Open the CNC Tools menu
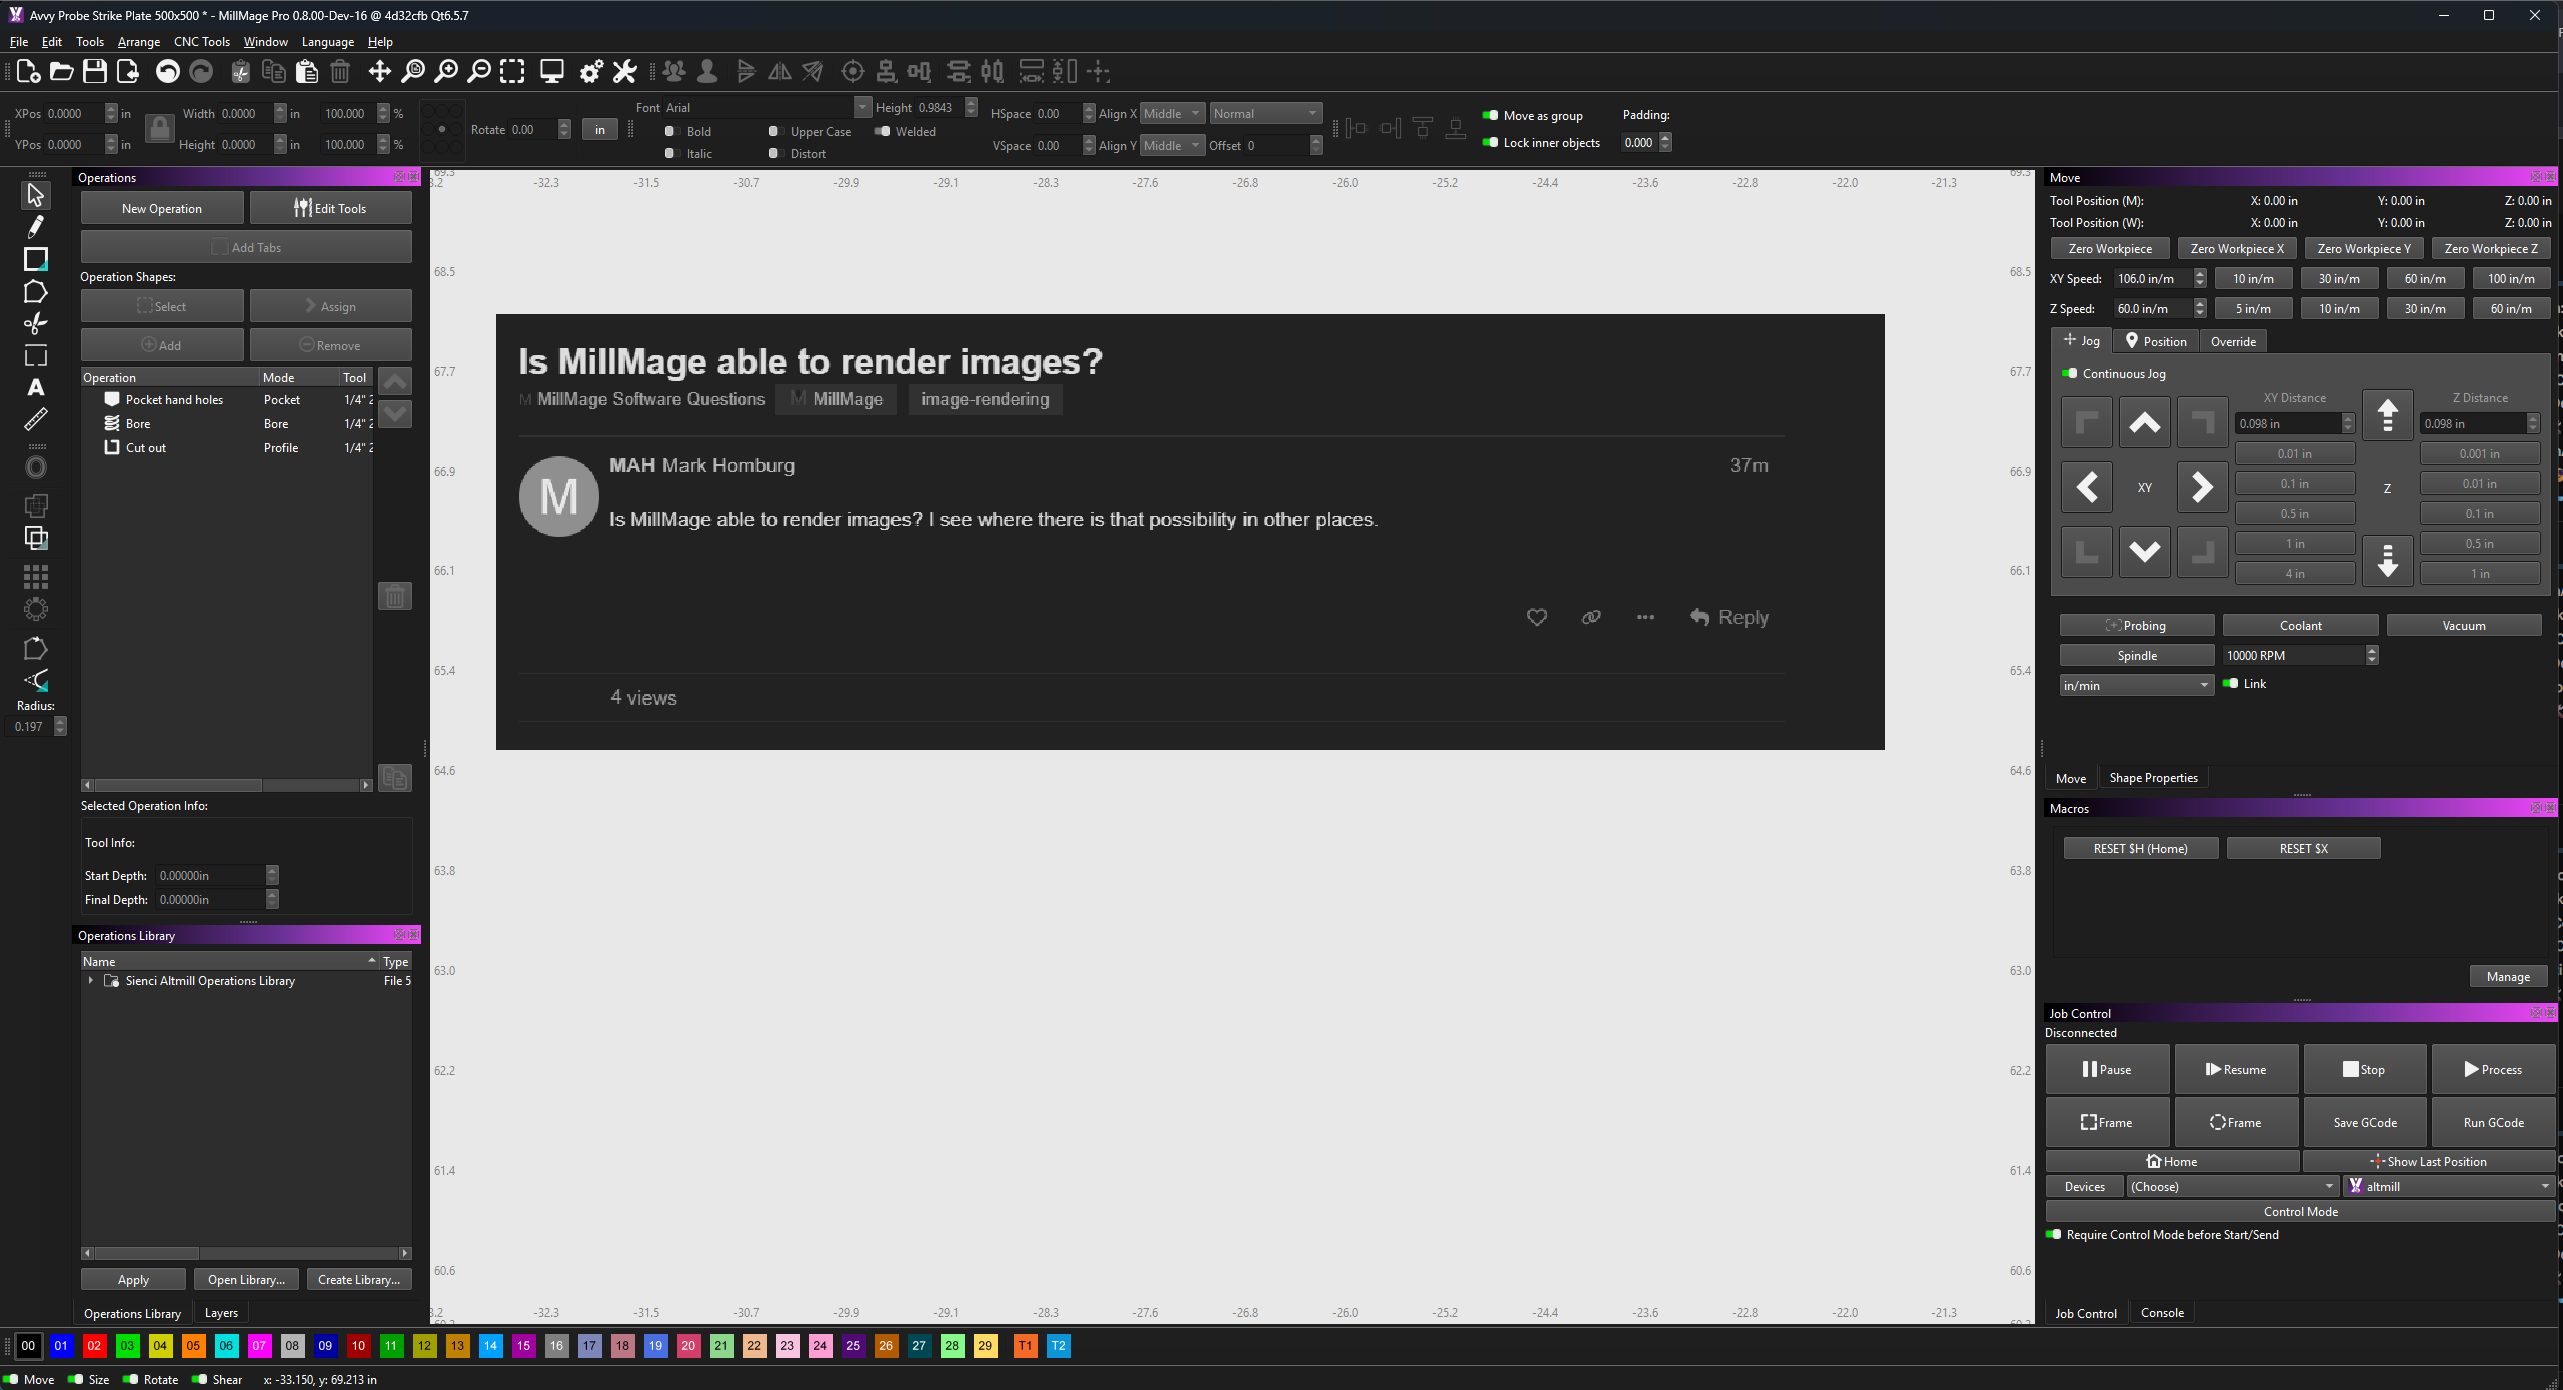 click(202, 41)
